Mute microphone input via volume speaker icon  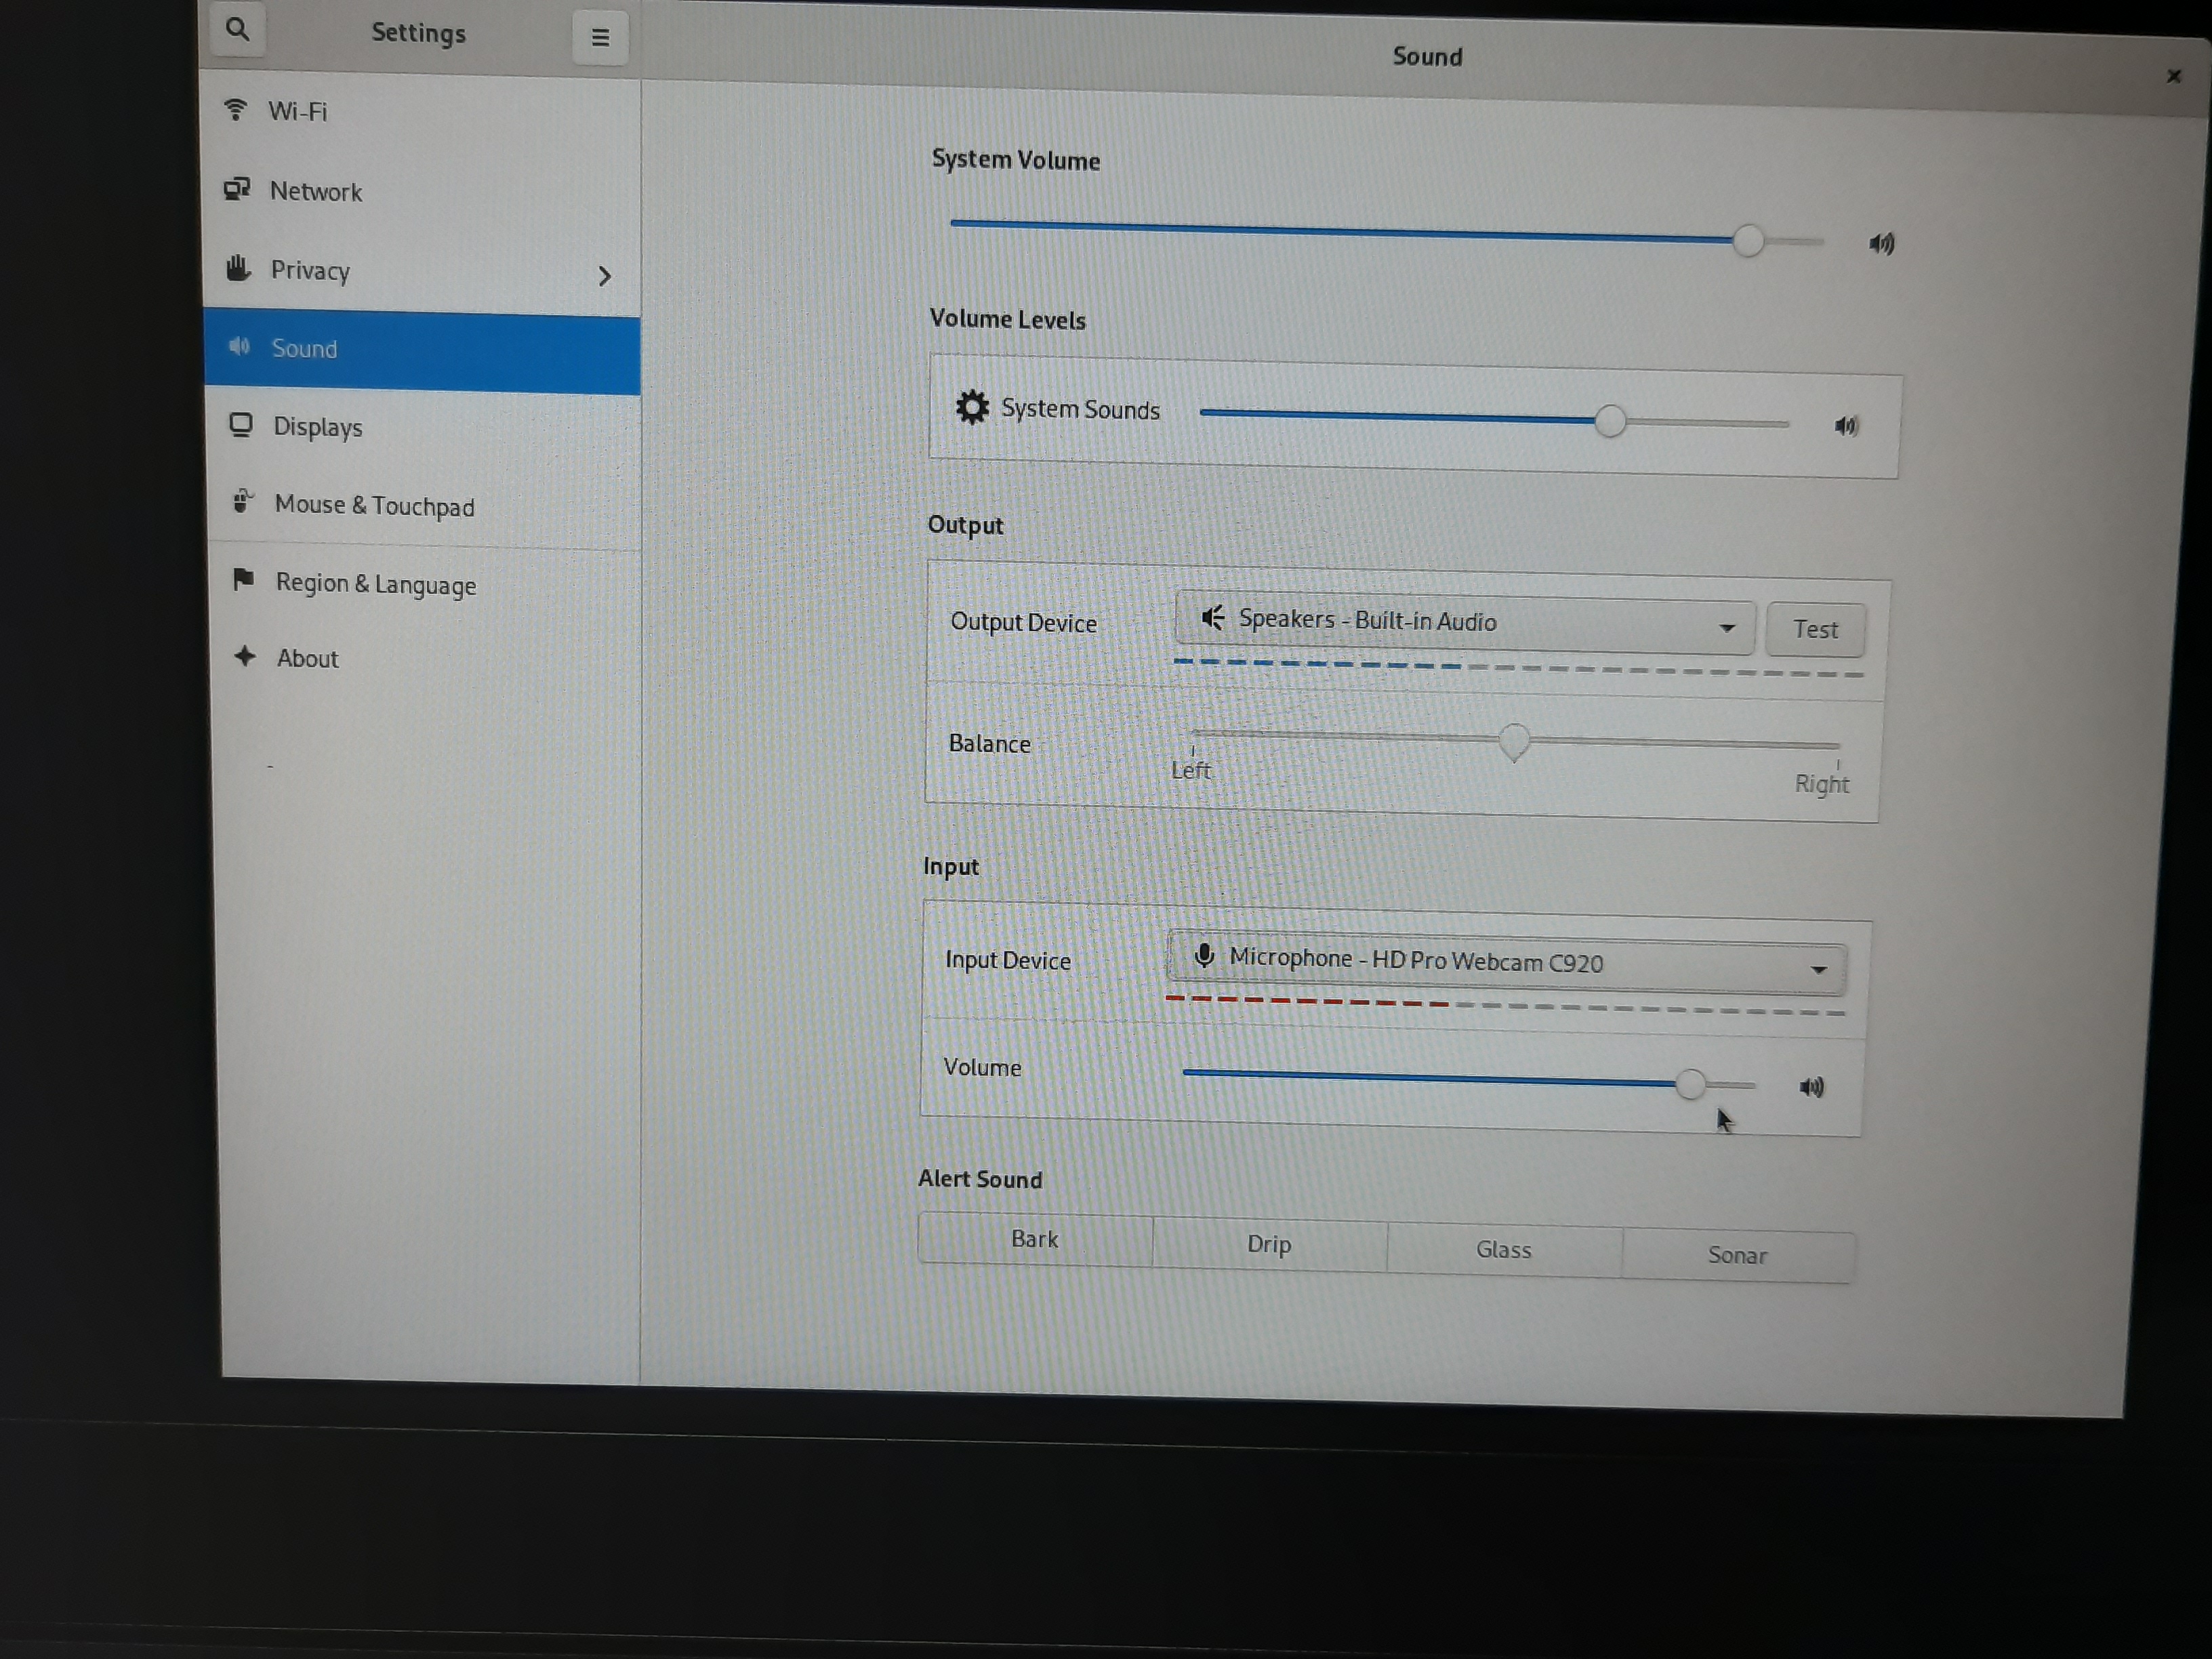(1811, 1087)
